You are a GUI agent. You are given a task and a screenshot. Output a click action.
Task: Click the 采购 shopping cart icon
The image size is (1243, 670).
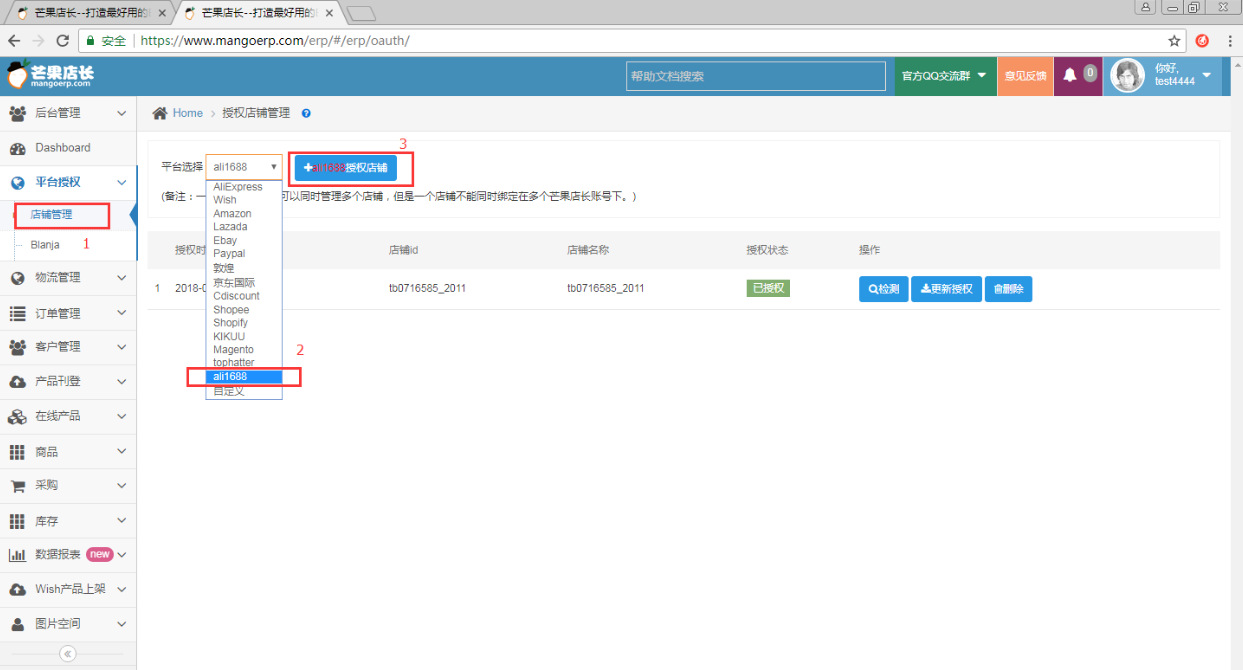click(x=17, y=486)
